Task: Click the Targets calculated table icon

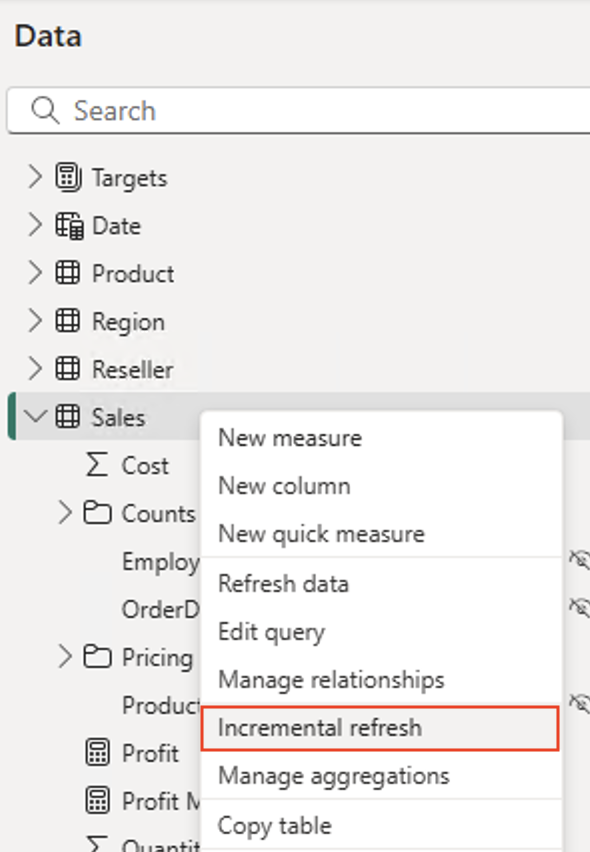Action: tap(68, 177)
